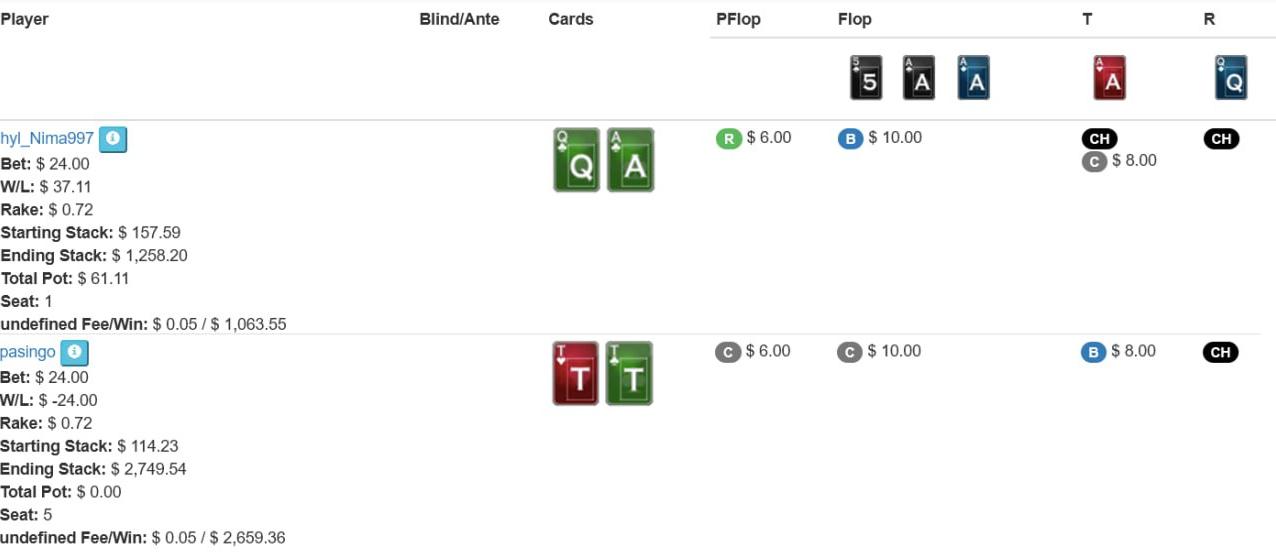This screenshot has width=1276, height=556.
Task: Click hyl_Nima997's green Ace hole card
Action: coord(630,160)
